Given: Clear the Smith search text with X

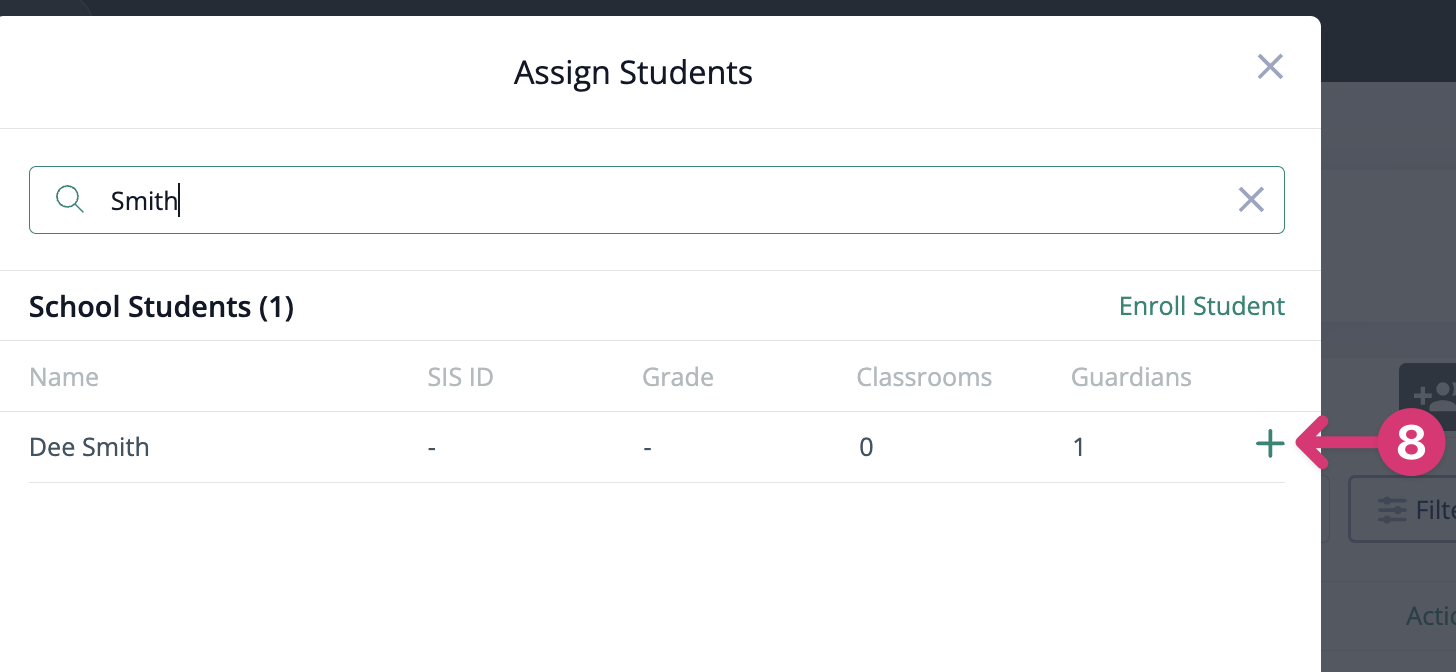Looking at the screenshot, I should click(x=1251, y=200).
